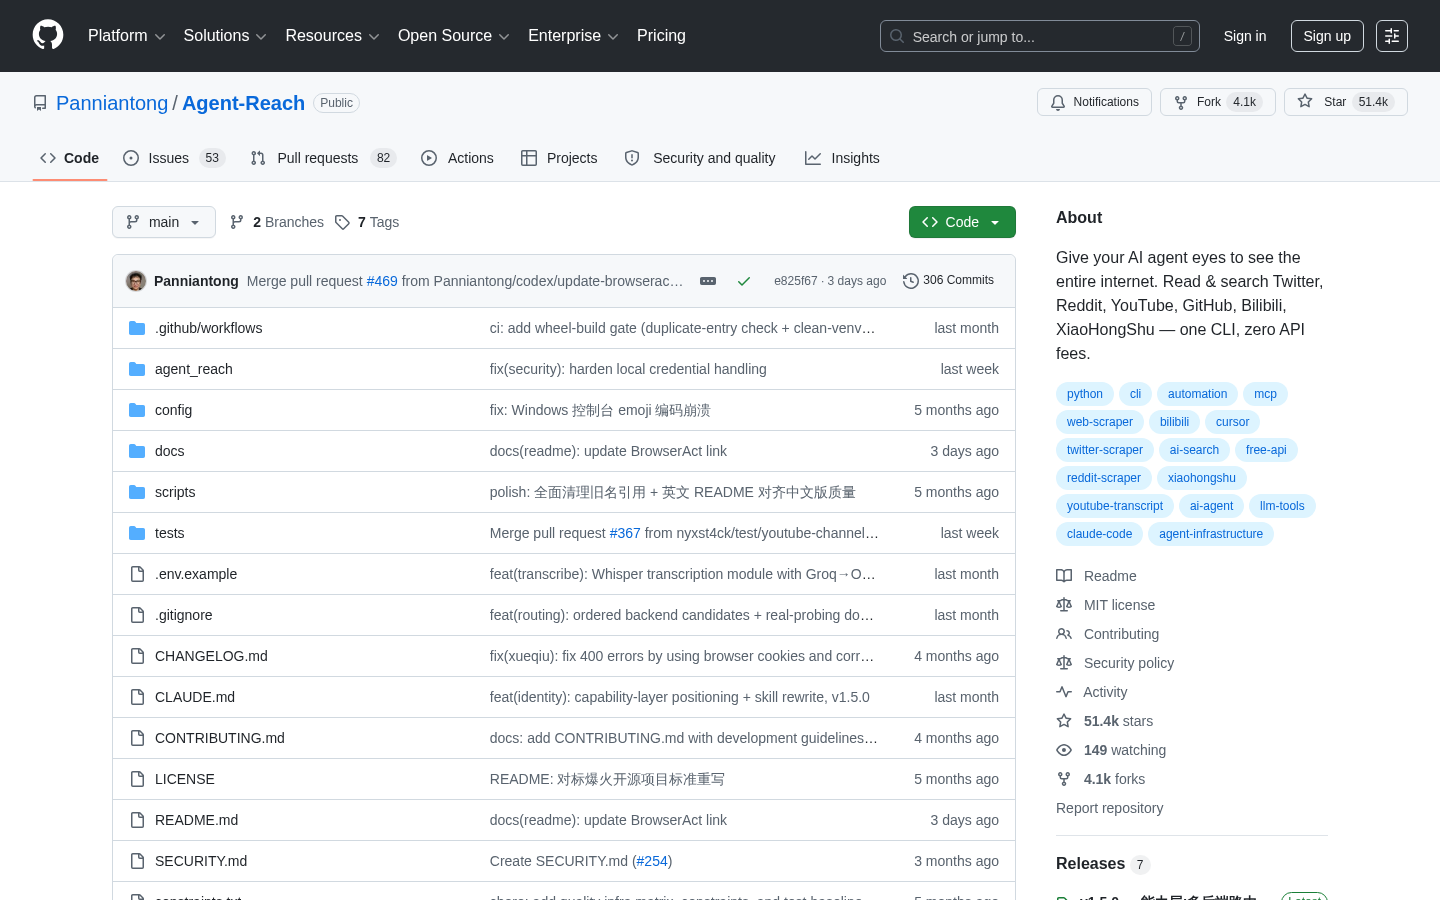Open the .github/workflows folder
This screenshot has height=900, width=1440.
point(208,328)
